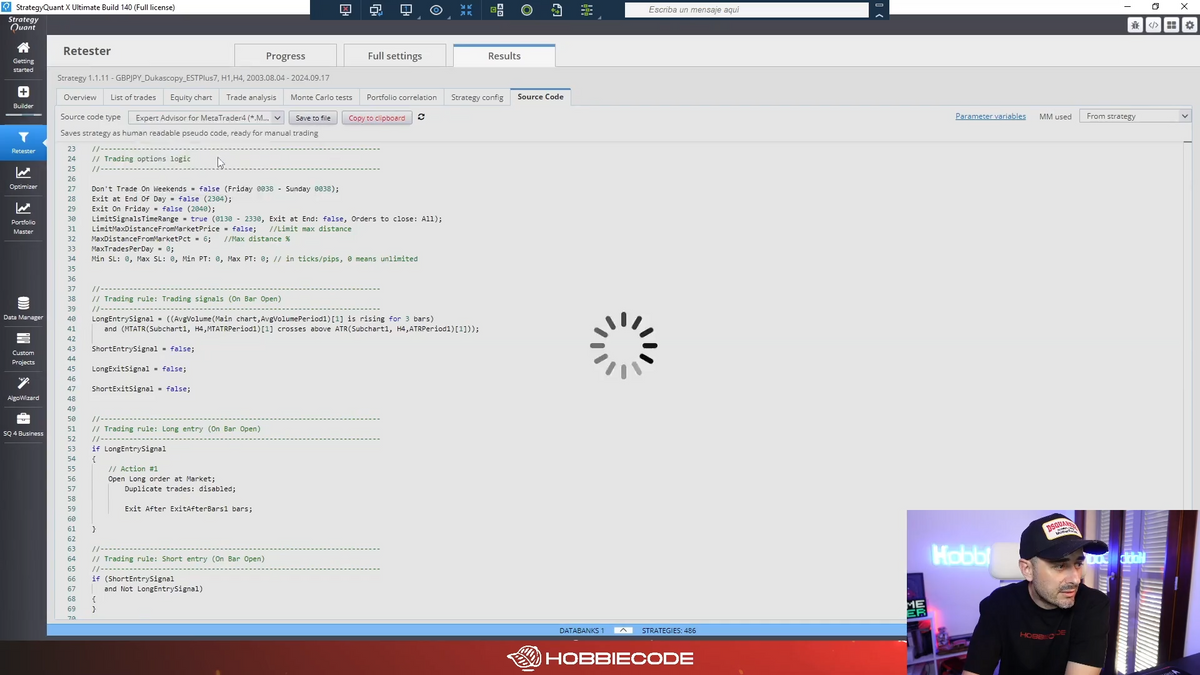
Task: Click the message input field
Action: click(x=747, y=9)
